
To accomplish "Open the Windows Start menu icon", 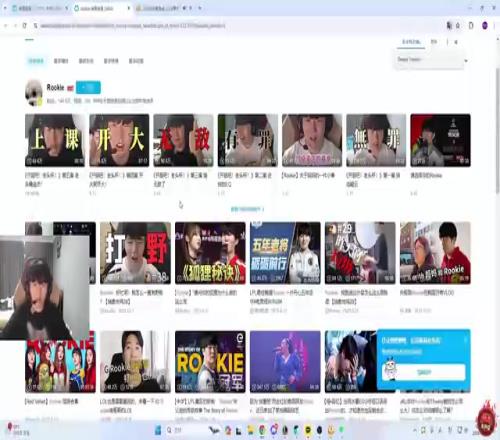I will tap(158, 430).
